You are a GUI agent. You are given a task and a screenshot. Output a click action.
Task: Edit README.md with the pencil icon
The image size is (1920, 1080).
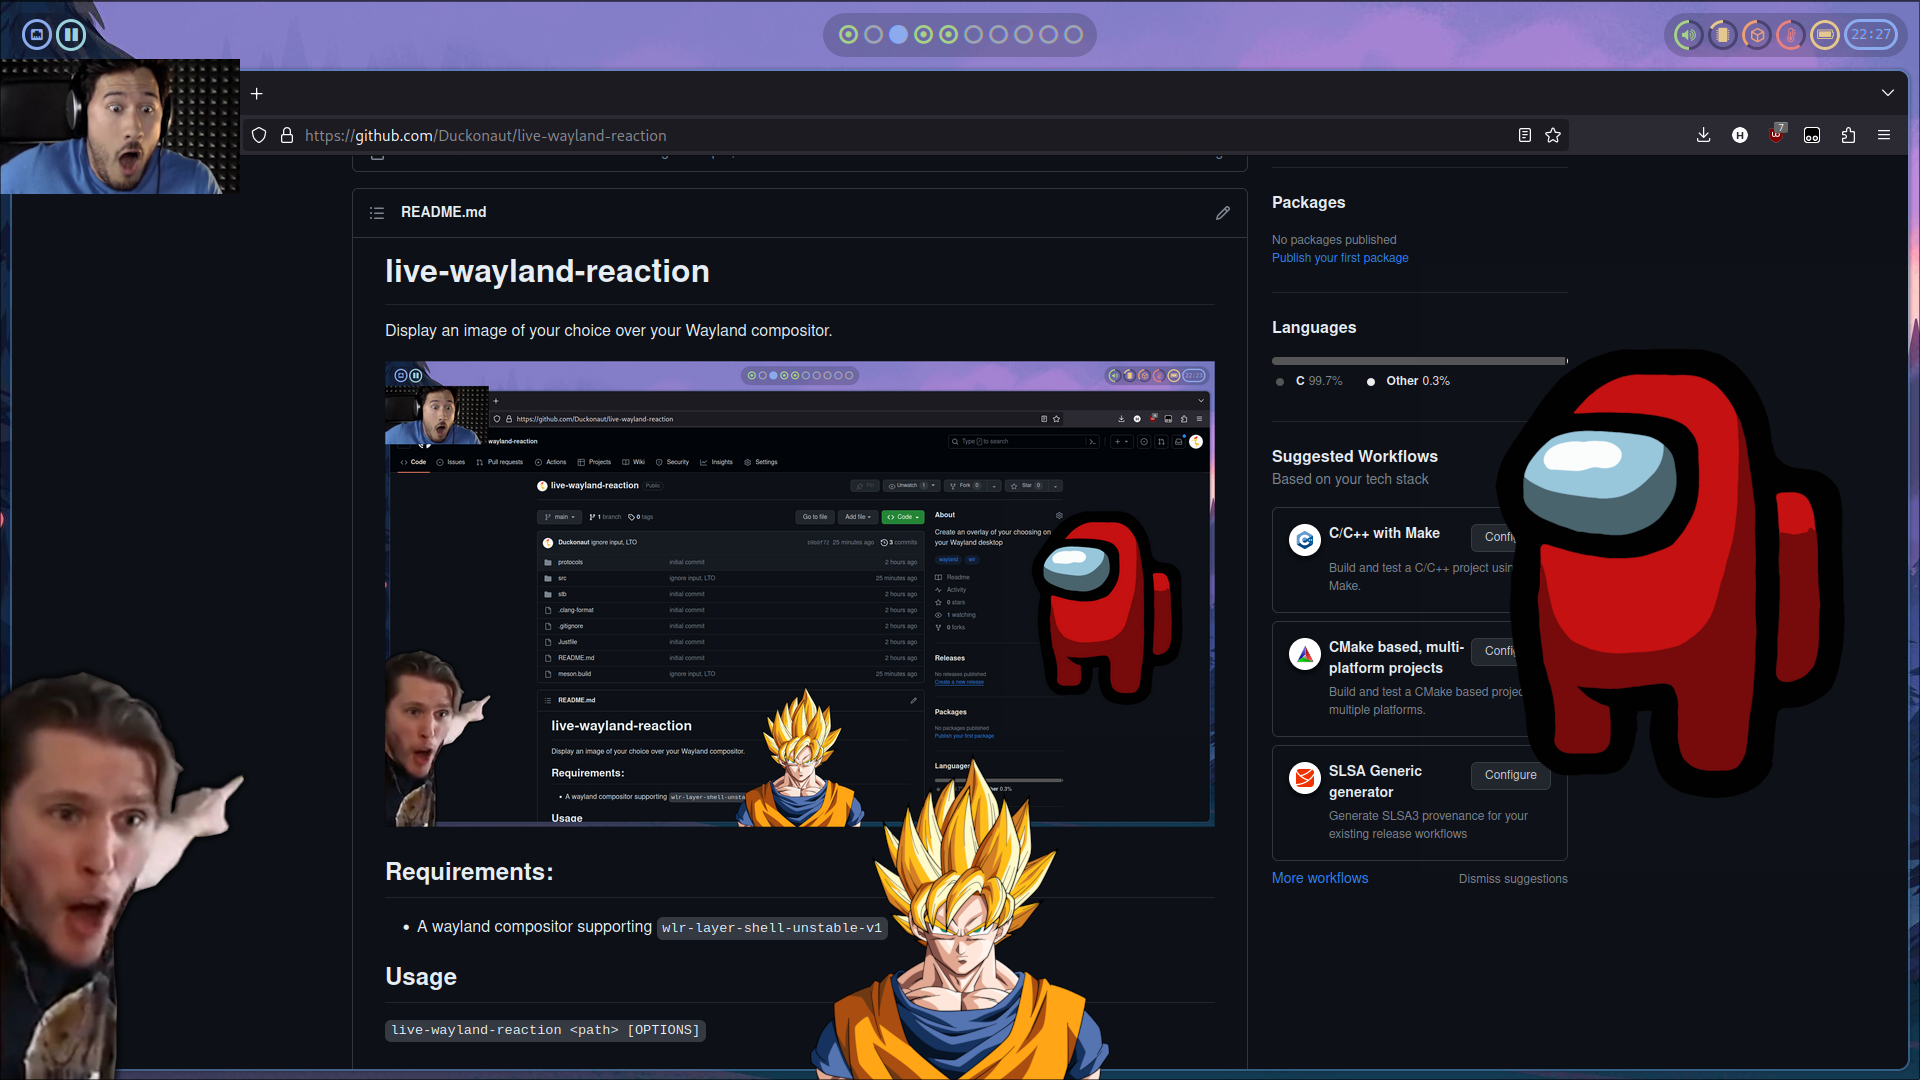(x=1223, y=213)
